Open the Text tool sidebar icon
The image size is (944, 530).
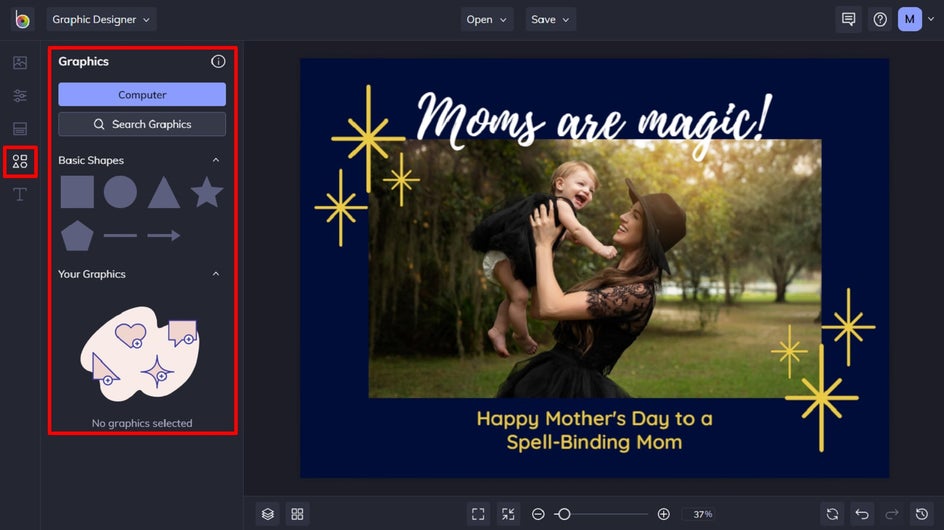click(20, 194)
